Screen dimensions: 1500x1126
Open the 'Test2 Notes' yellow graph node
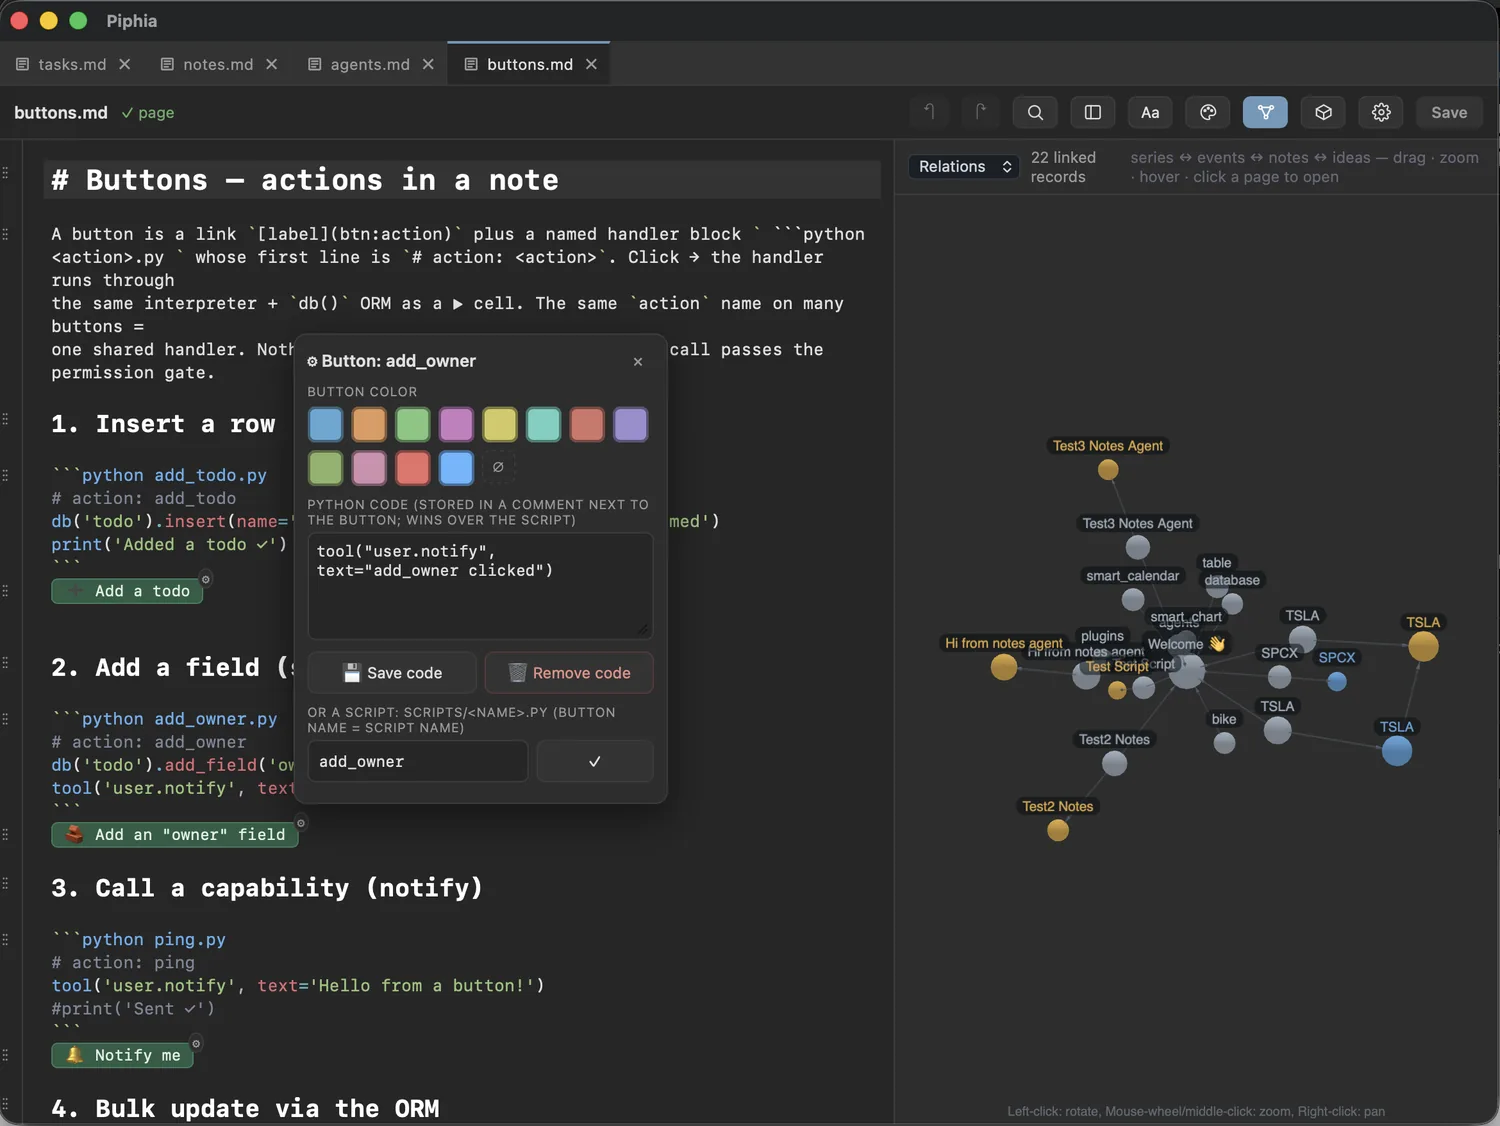pyautogui.click(x=1058, y=830)
